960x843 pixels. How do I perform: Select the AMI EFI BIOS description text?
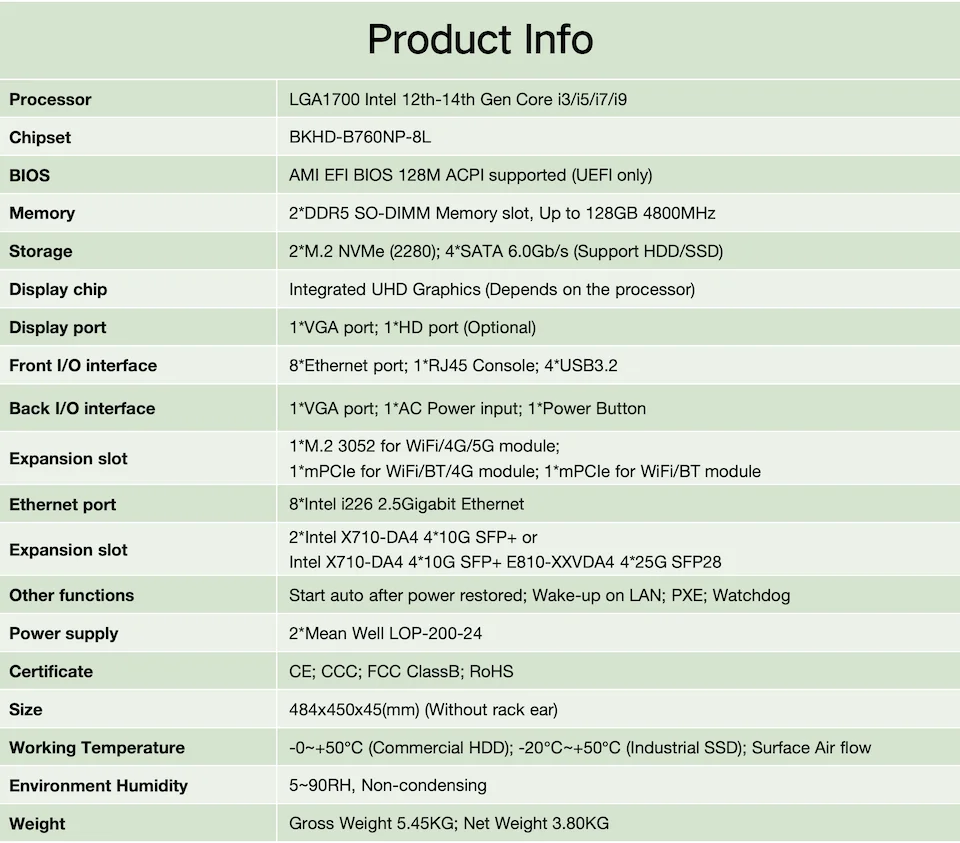coord(470,175)
